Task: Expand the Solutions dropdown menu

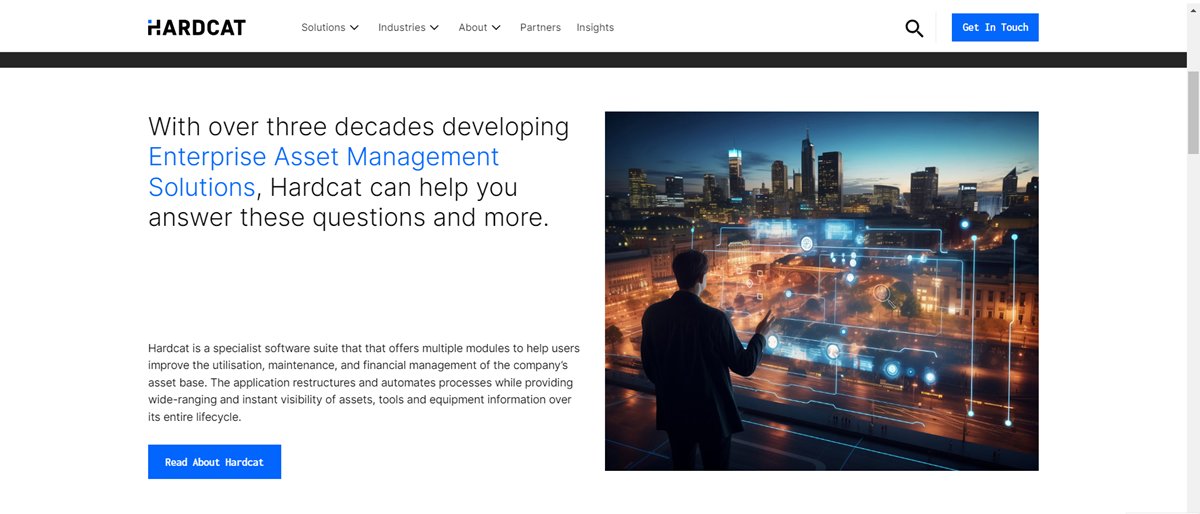Action: point(330,27)
